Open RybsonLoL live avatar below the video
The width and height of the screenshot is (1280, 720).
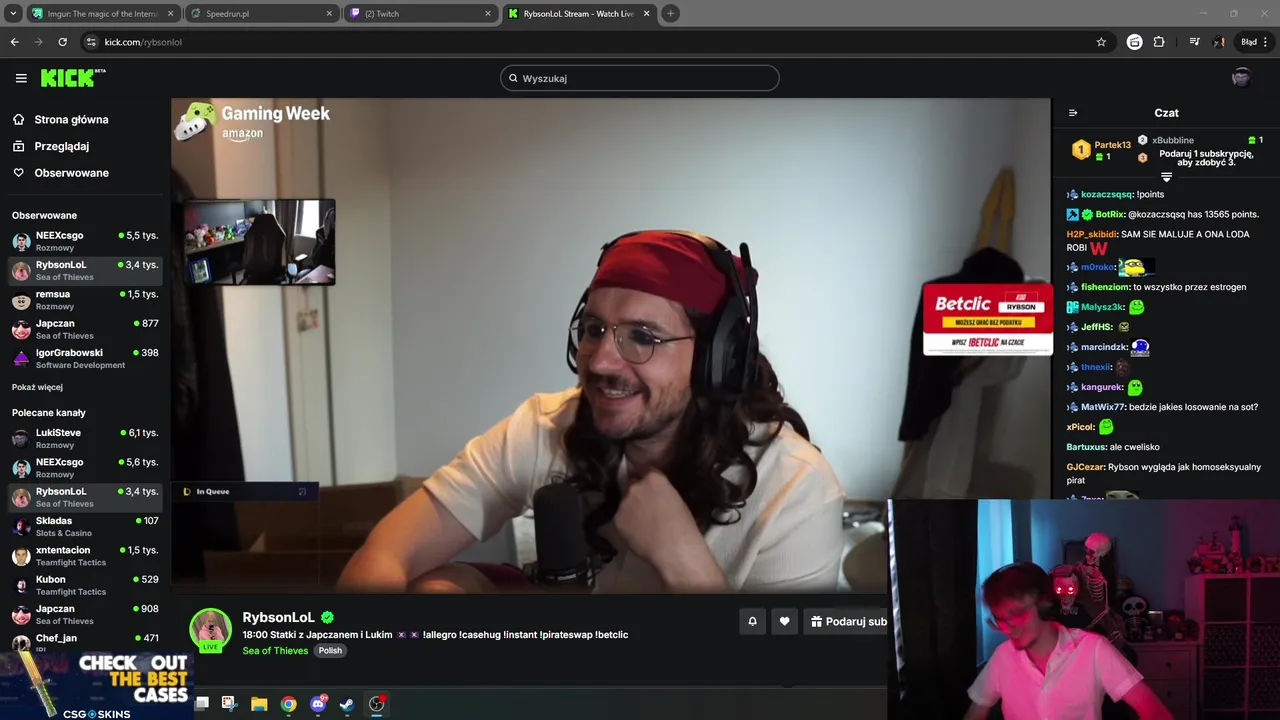click(x=210, y=630)
